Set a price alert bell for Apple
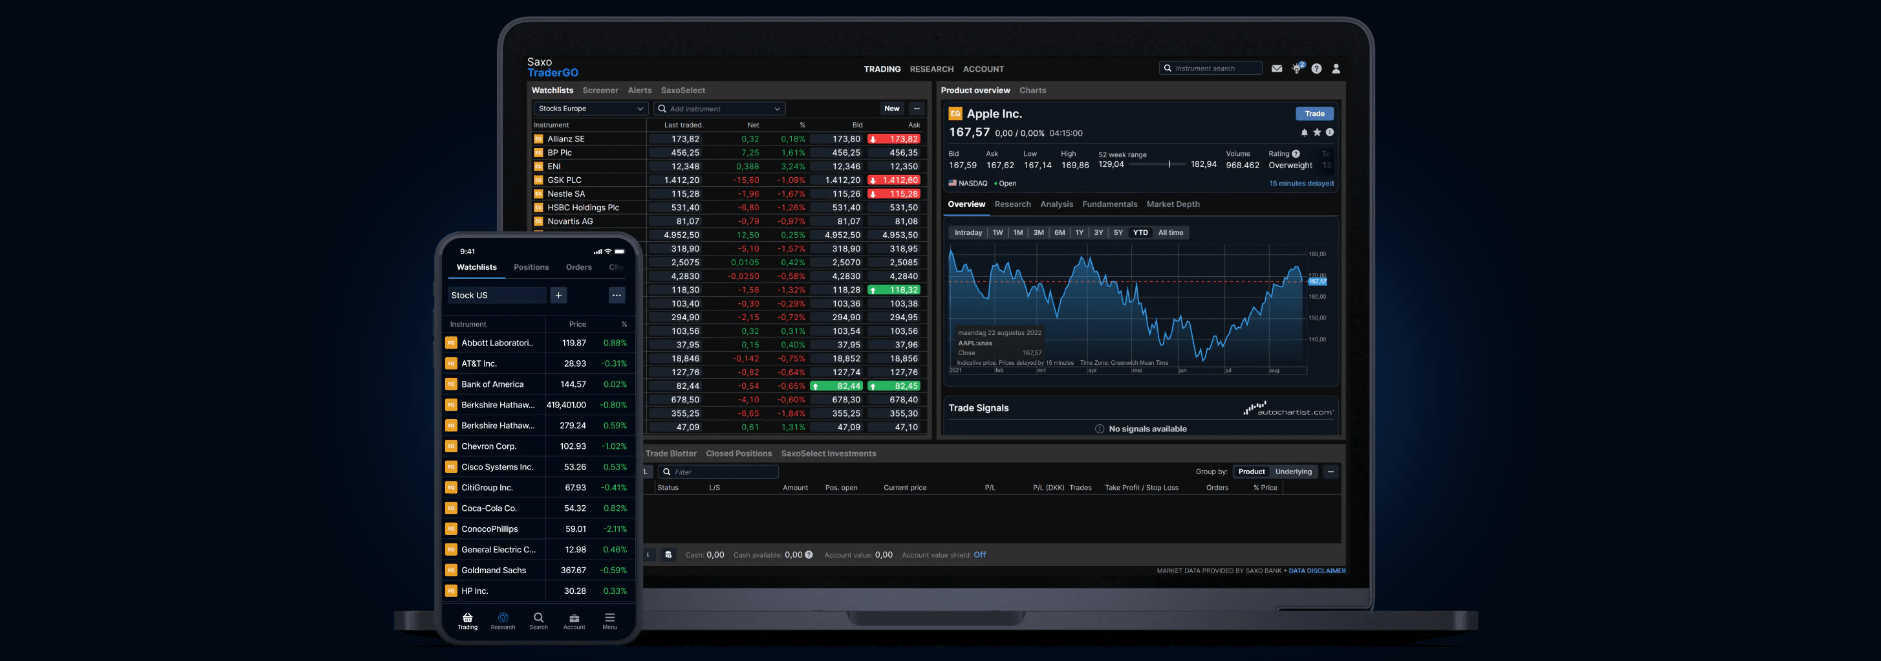Viewport: 1881px width, 661px height. (x=1304, y=132)
